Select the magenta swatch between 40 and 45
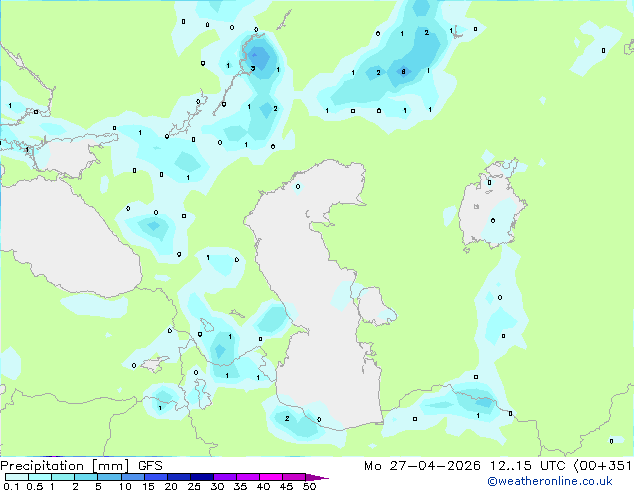Screen dimensions: 634x490 (x=271, y=477)
